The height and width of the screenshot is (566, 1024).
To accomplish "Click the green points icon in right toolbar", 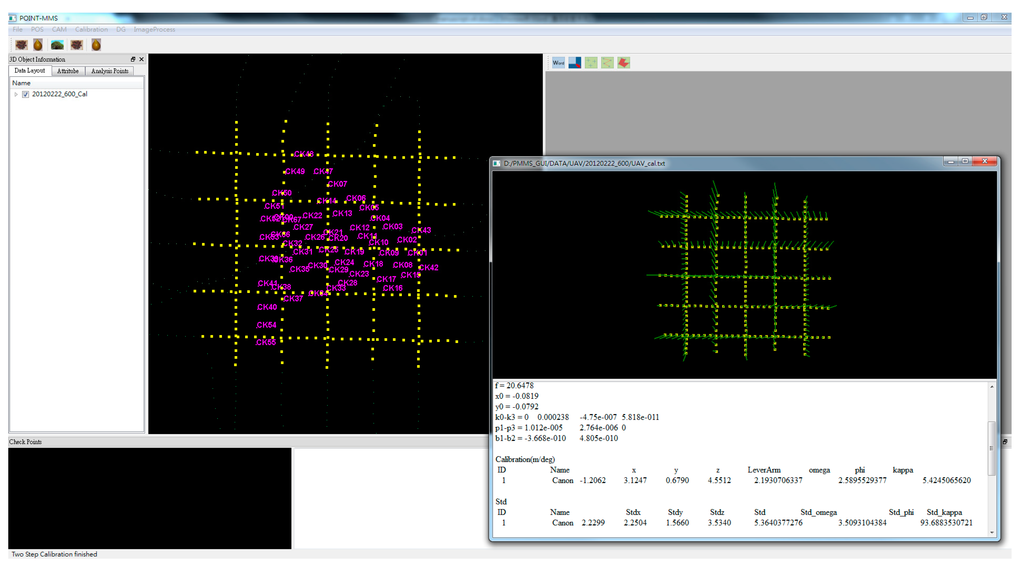I will 591,63.
